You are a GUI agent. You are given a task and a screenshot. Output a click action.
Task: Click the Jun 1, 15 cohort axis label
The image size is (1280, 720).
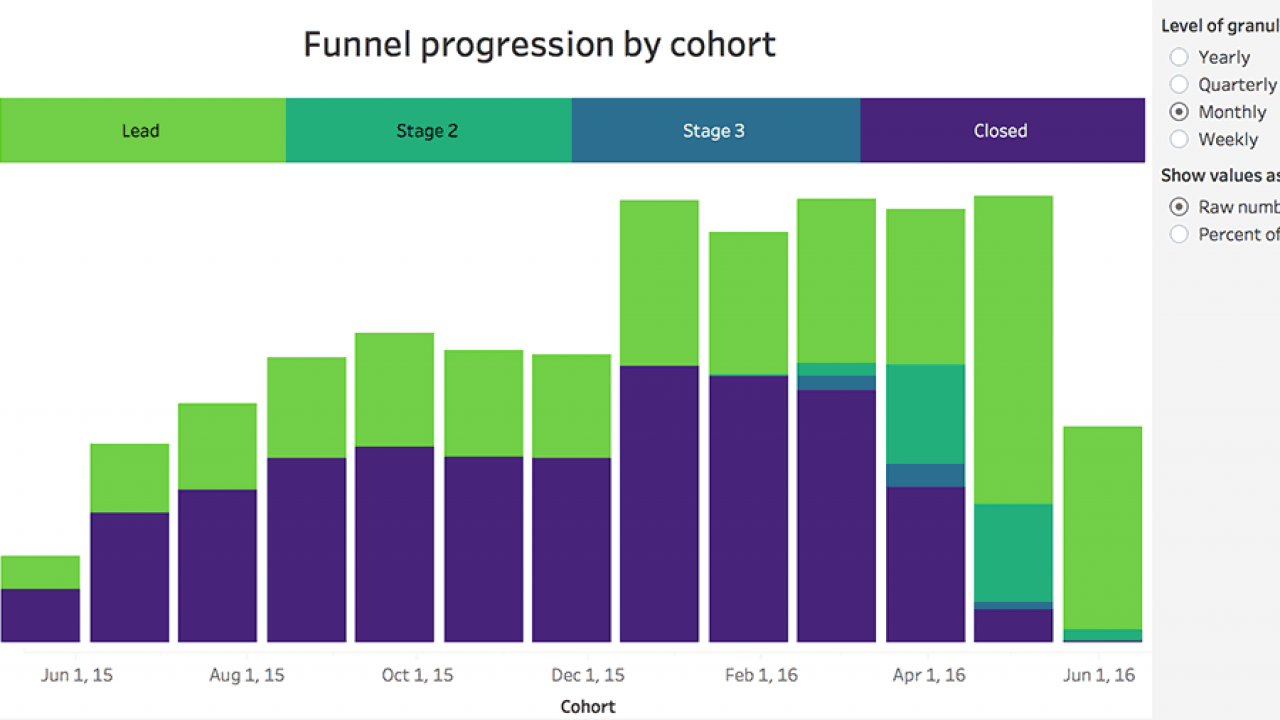tap(76, 675)
